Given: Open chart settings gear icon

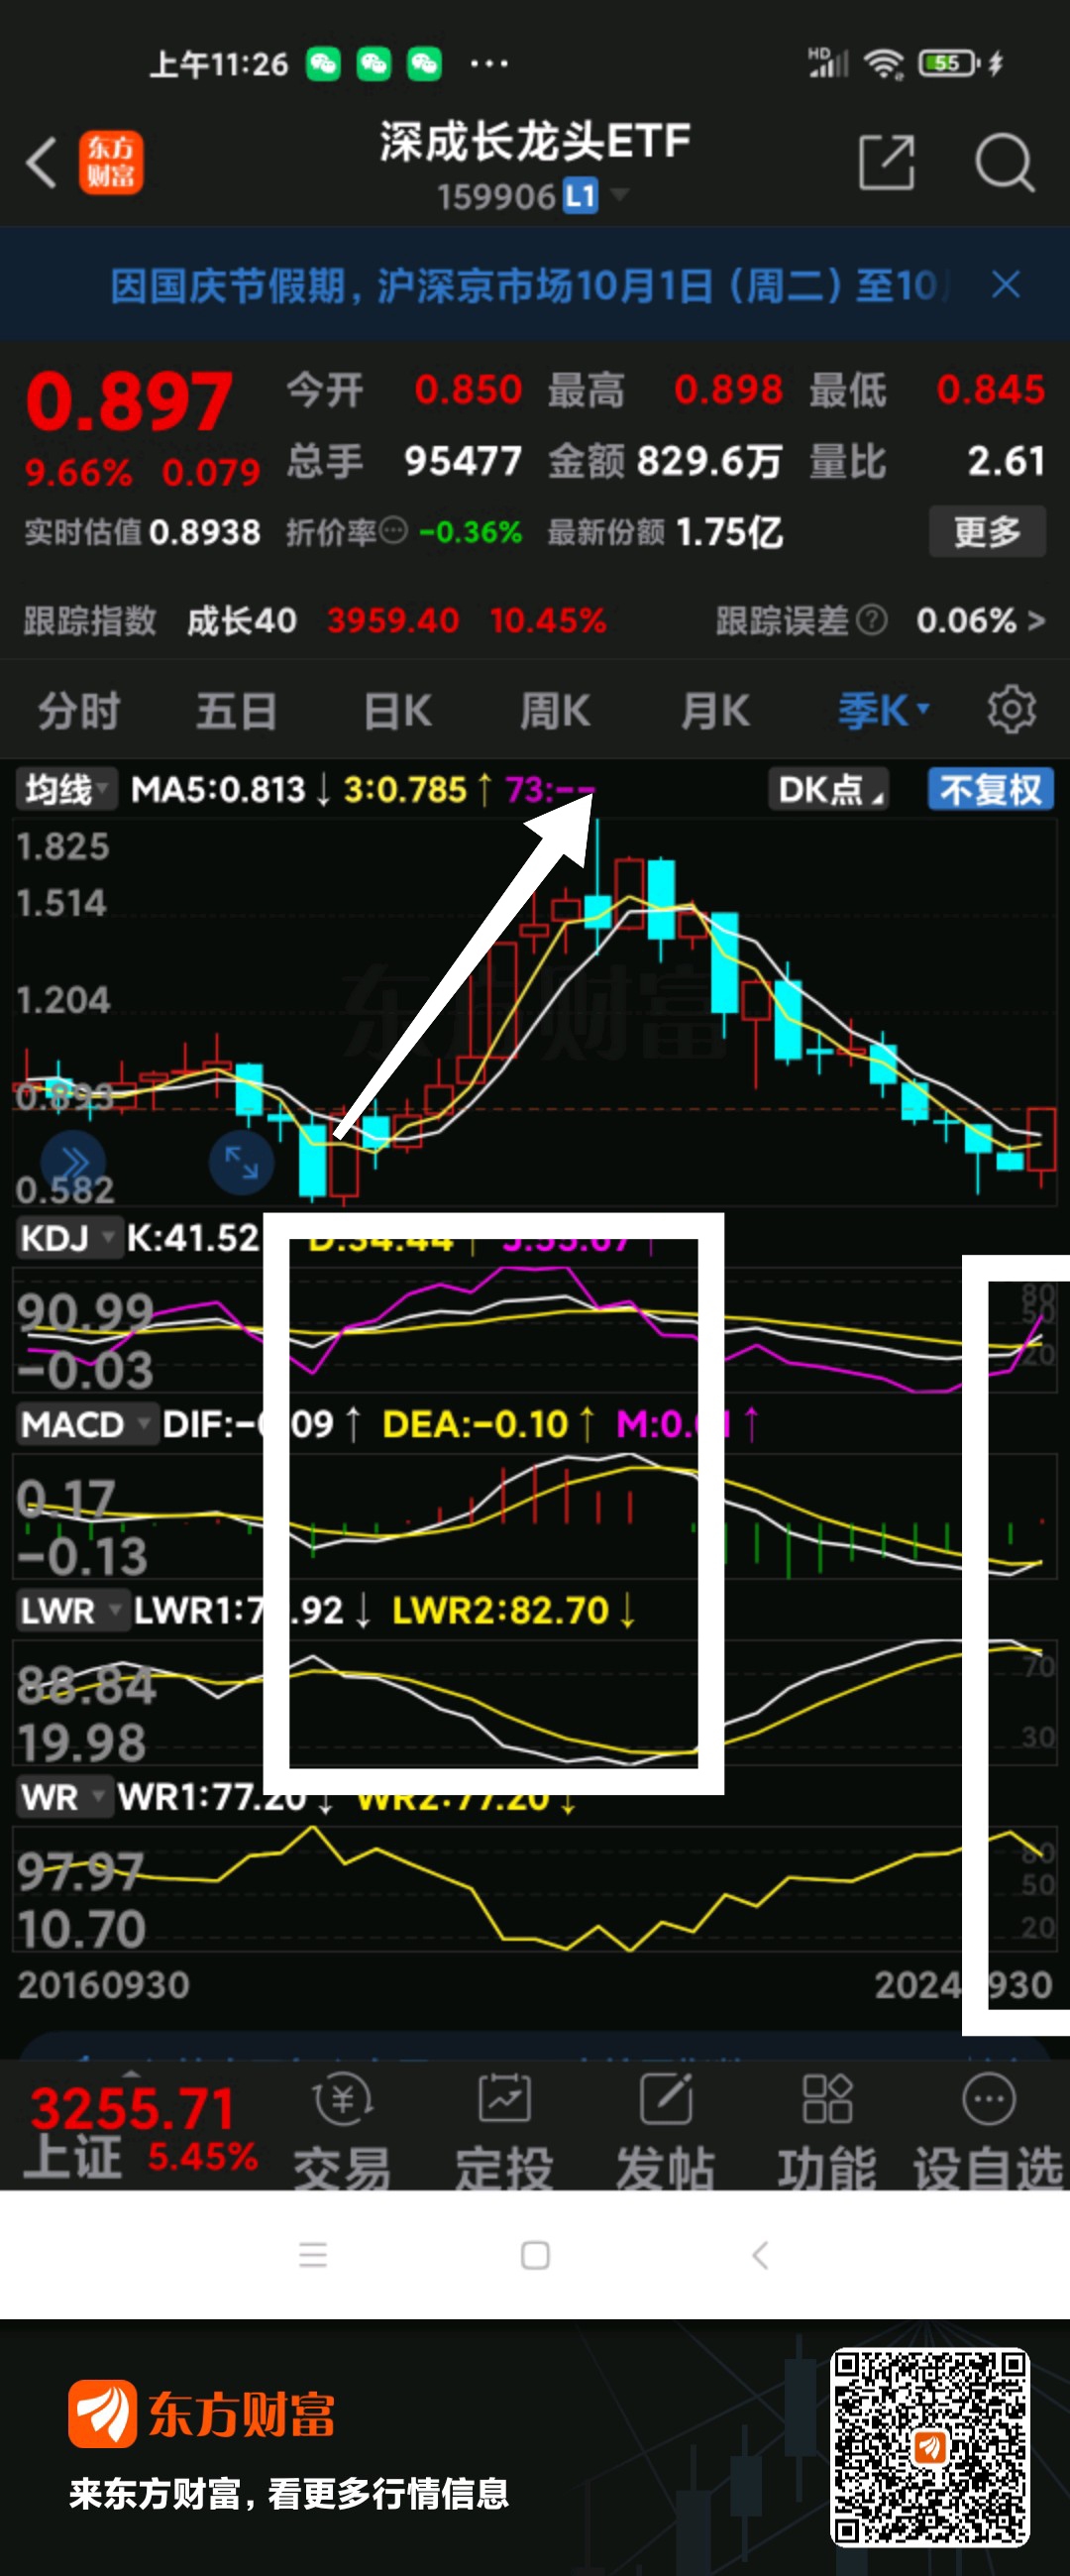Looking at the screenshot, I should pos(1011,710).
